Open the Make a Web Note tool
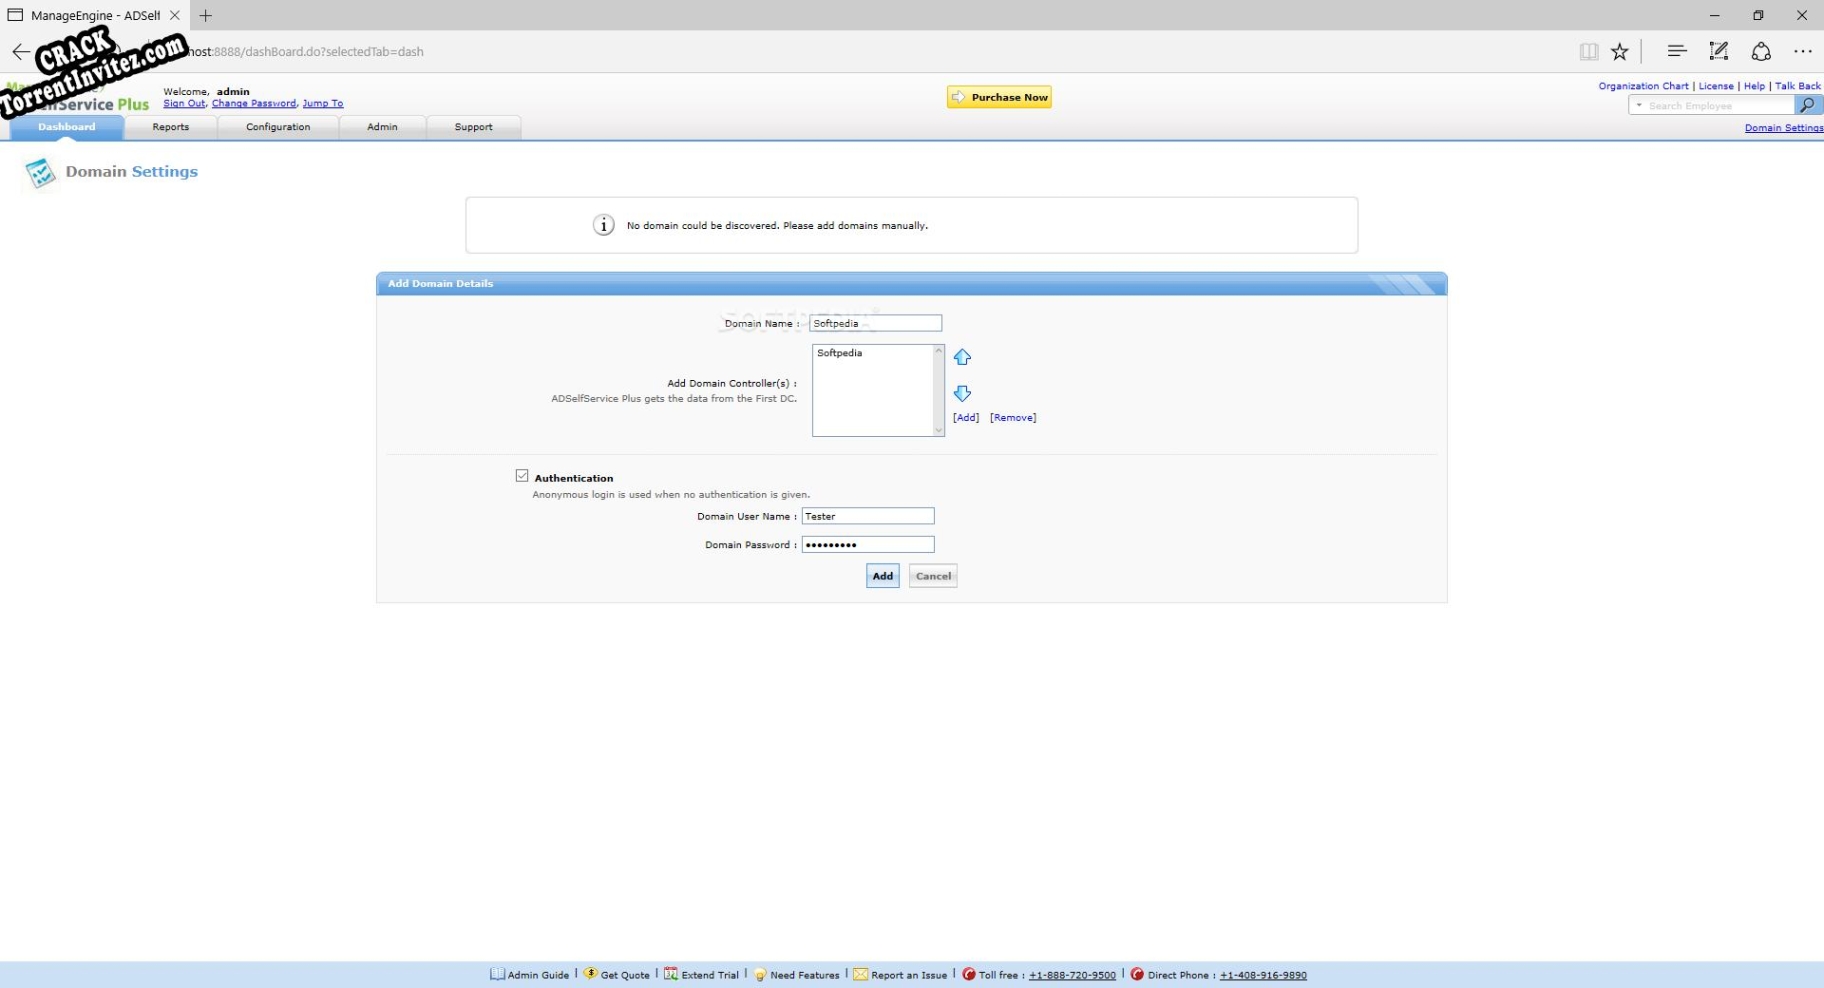Viewport: 1824px width, 988px height. click(1719, 51)
